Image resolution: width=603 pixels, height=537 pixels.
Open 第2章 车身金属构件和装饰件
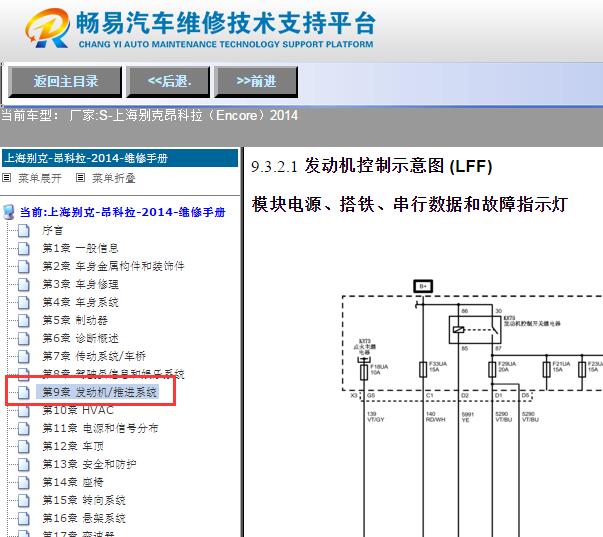(113, 266)
